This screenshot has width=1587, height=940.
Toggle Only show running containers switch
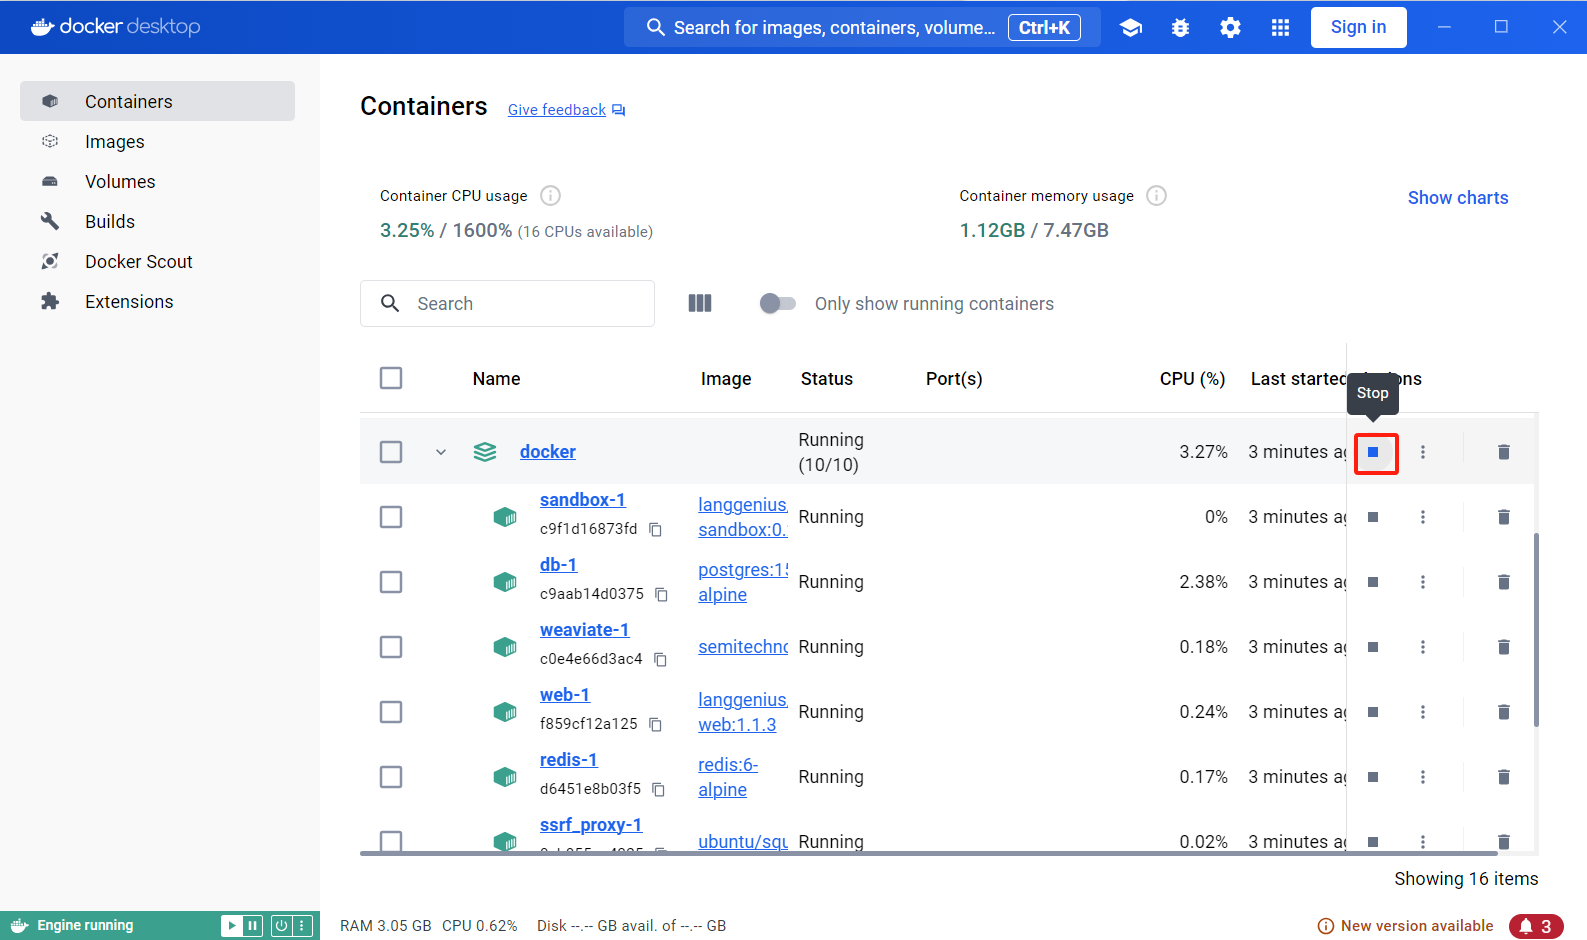[778, 303]
